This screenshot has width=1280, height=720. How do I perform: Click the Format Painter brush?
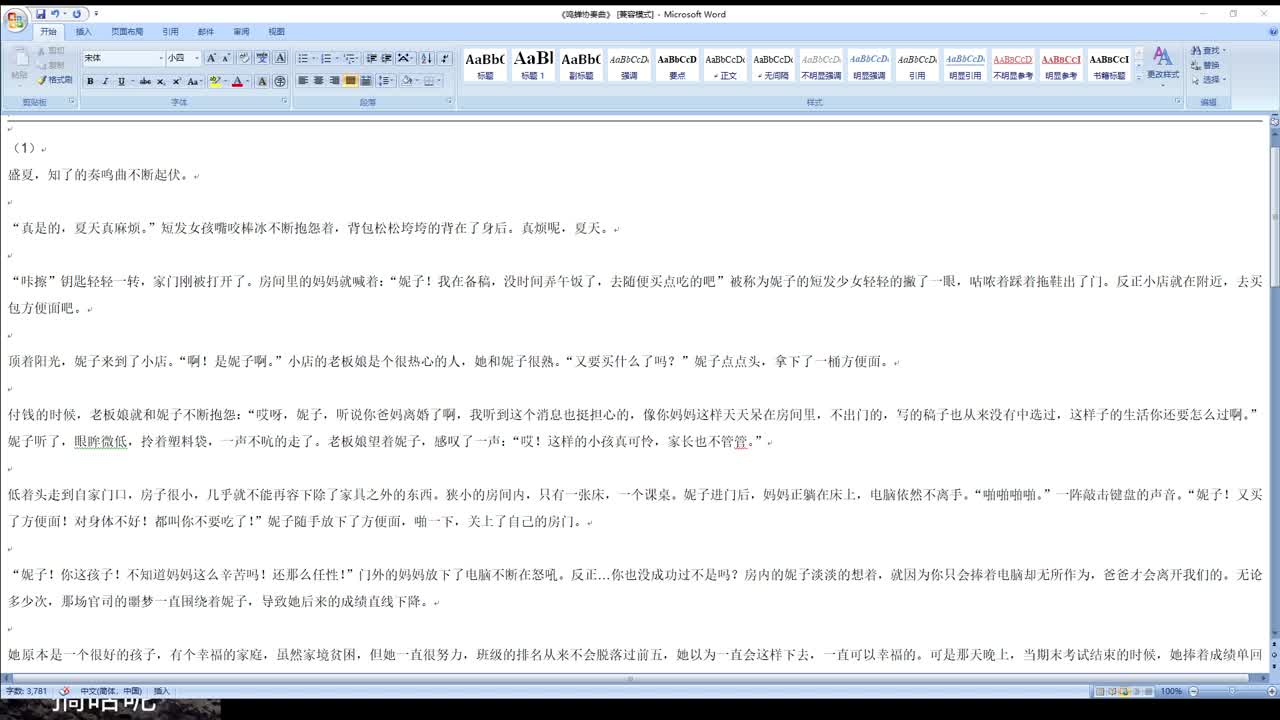54,80
